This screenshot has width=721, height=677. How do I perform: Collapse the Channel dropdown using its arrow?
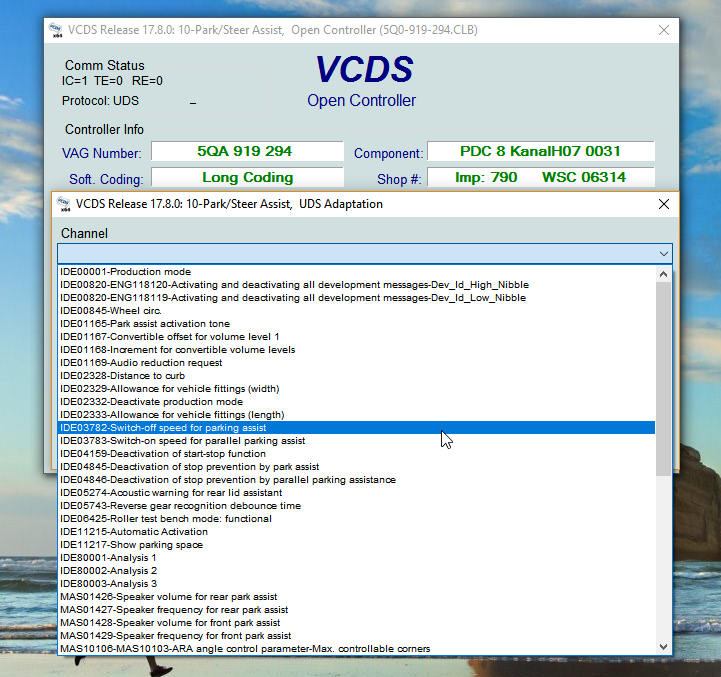(663, 254)
